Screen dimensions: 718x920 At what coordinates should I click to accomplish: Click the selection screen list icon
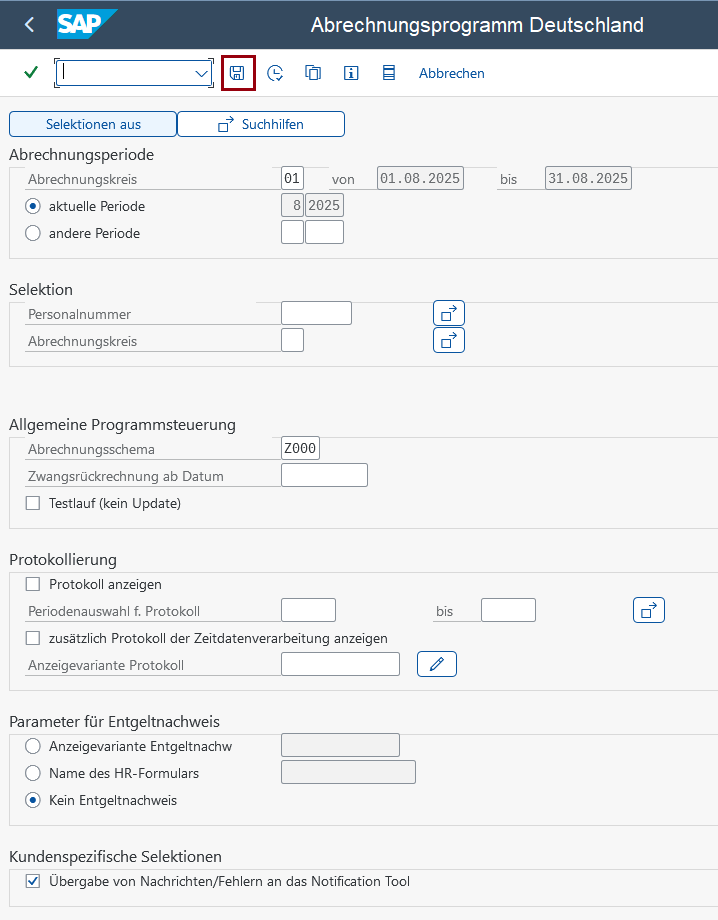coord(388,73)
